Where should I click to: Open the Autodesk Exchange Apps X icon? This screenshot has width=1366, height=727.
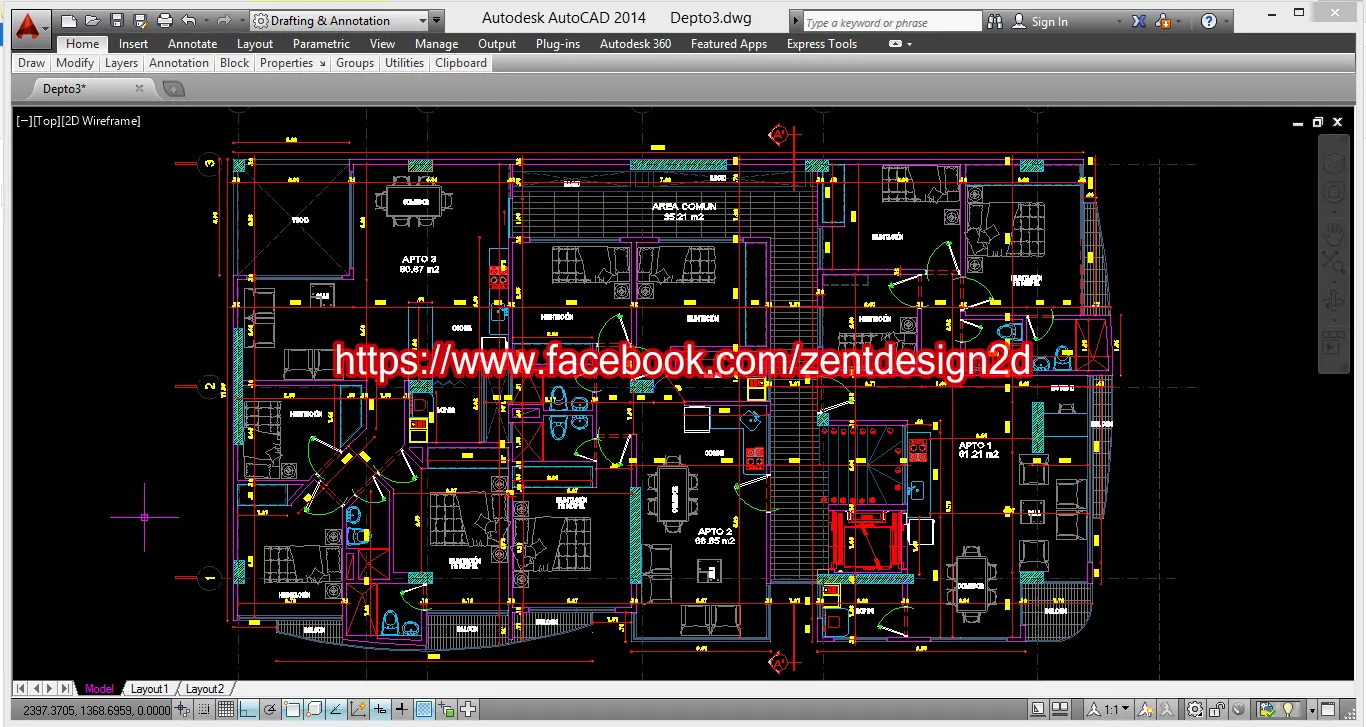point(1139,21)
